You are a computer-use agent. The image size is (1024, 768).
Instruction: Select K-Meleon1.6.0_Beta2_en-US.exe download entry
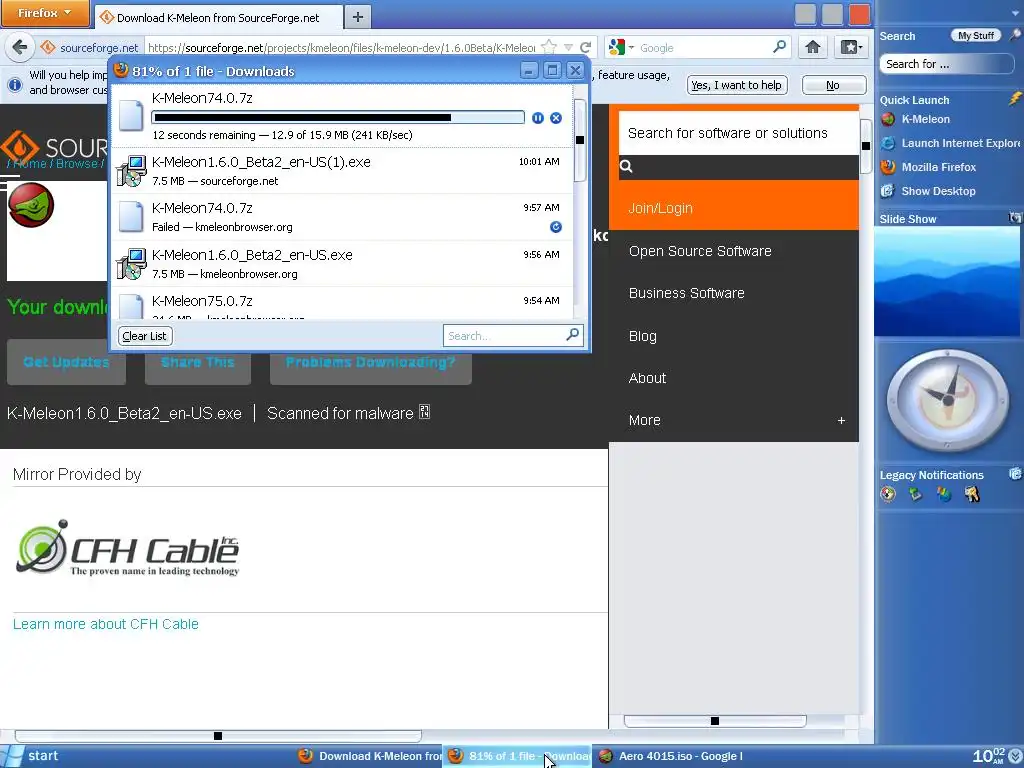point(342,264)
